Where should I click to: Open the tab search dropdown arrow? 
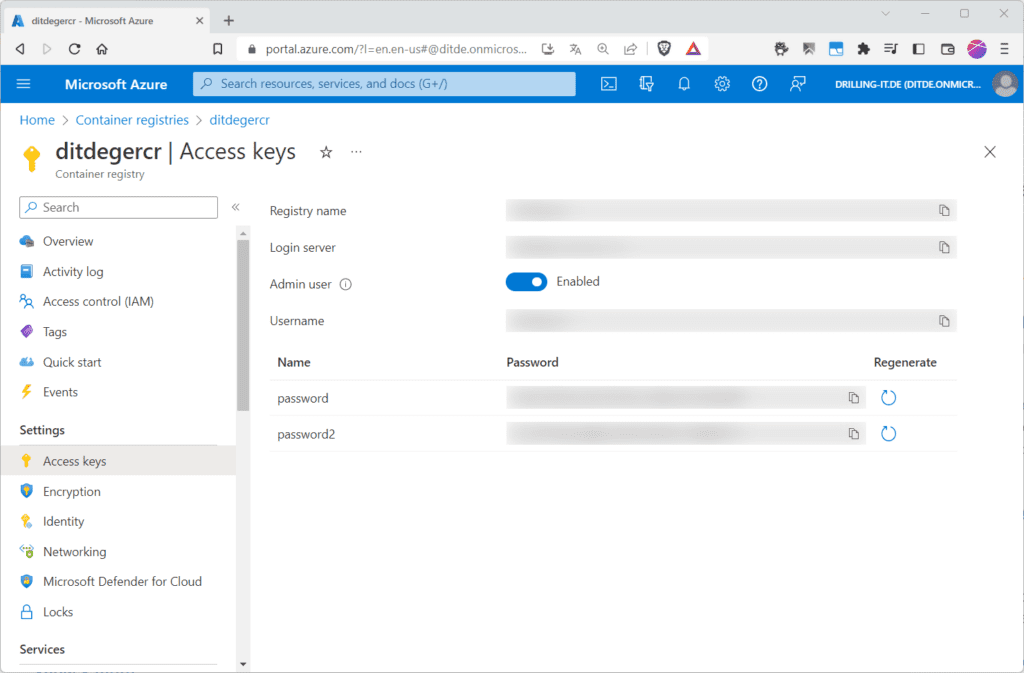(886, 13)
